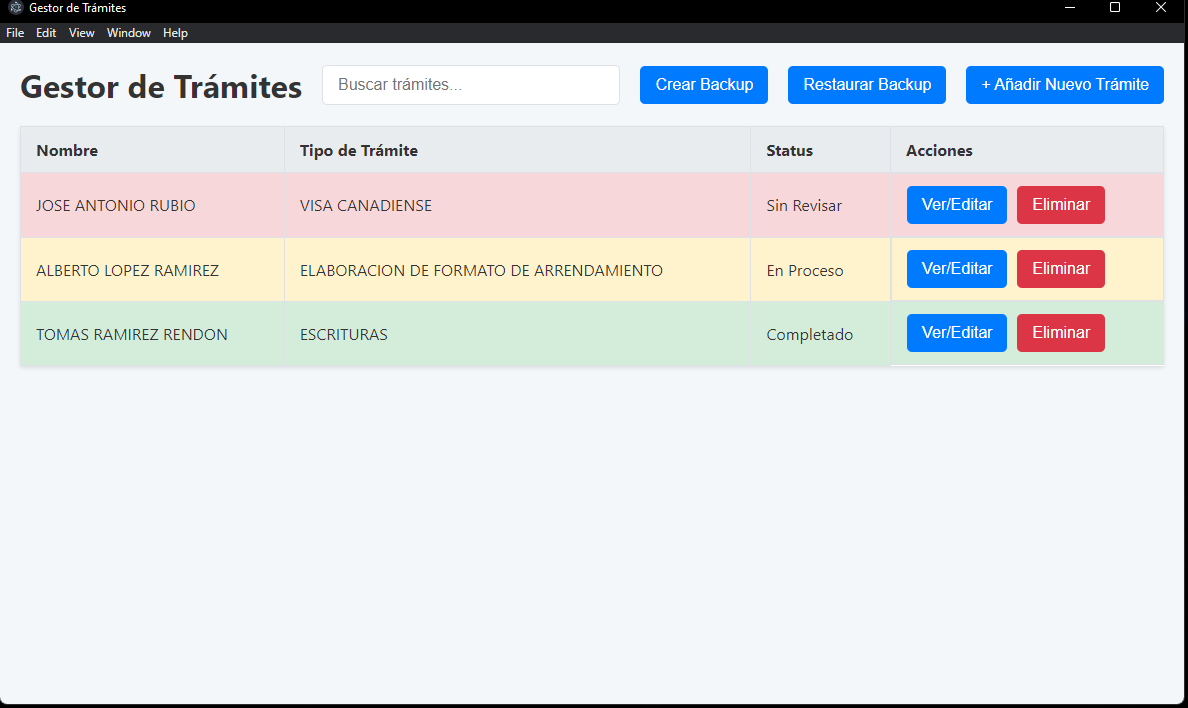Open Ver/Editar for Tomas Ramirez Rendon
The height and width of the screenshot is (708, 1188).
point(956,333)
